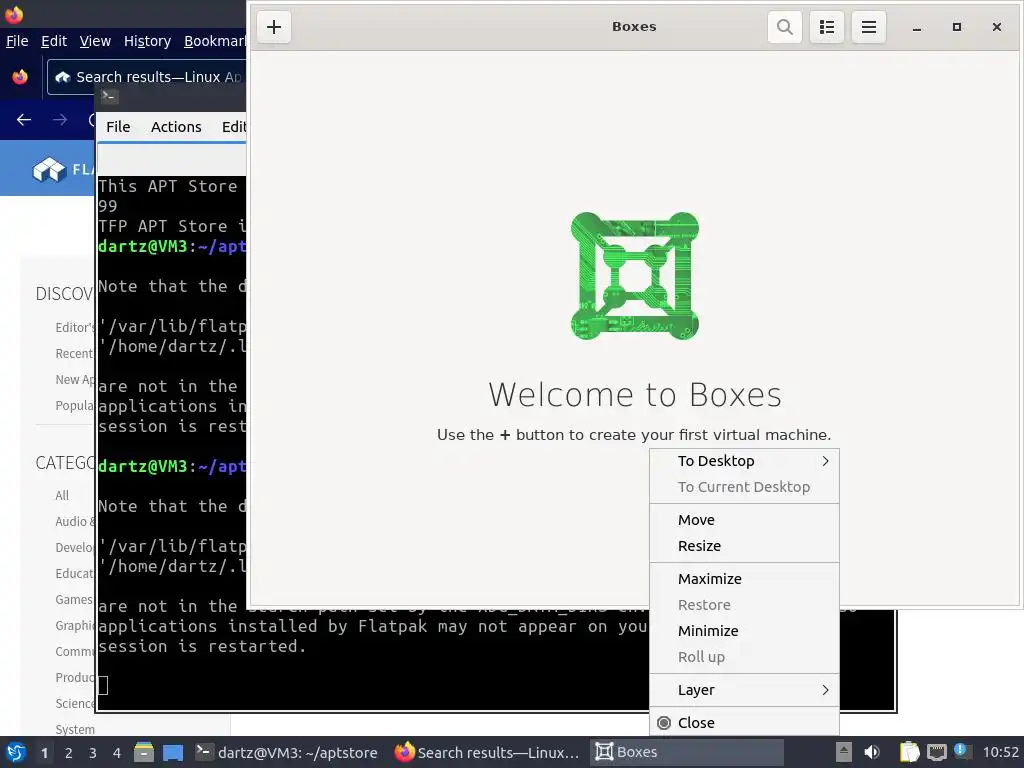This screenshot has width=1024, height=768.
Task: Click the update notifier tray icon
Action: point(961,750)
